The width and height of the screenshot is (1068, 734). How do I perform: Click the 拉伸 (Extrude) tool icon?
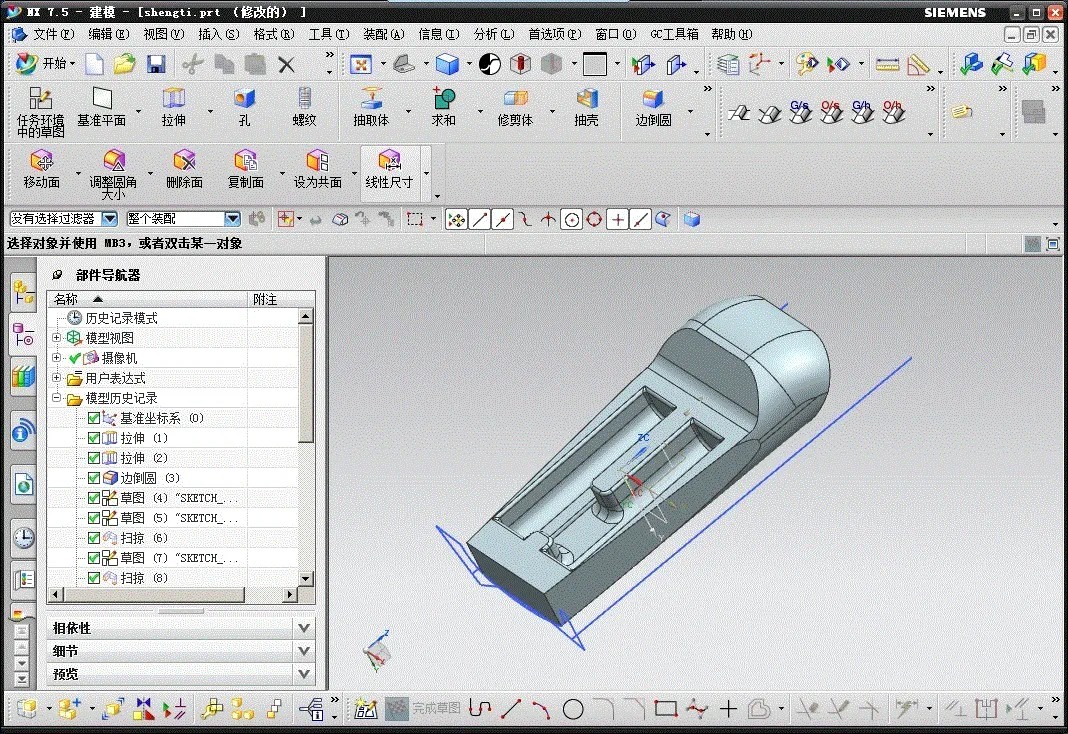174,99
